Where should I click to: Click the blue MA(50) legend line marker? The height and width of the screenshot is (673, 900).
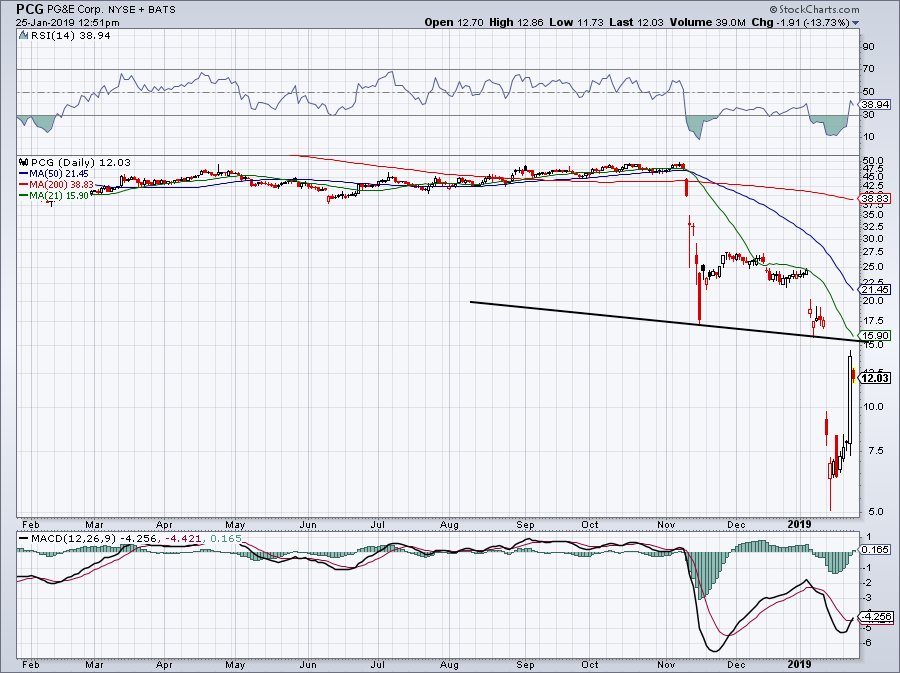coord(24,174)
